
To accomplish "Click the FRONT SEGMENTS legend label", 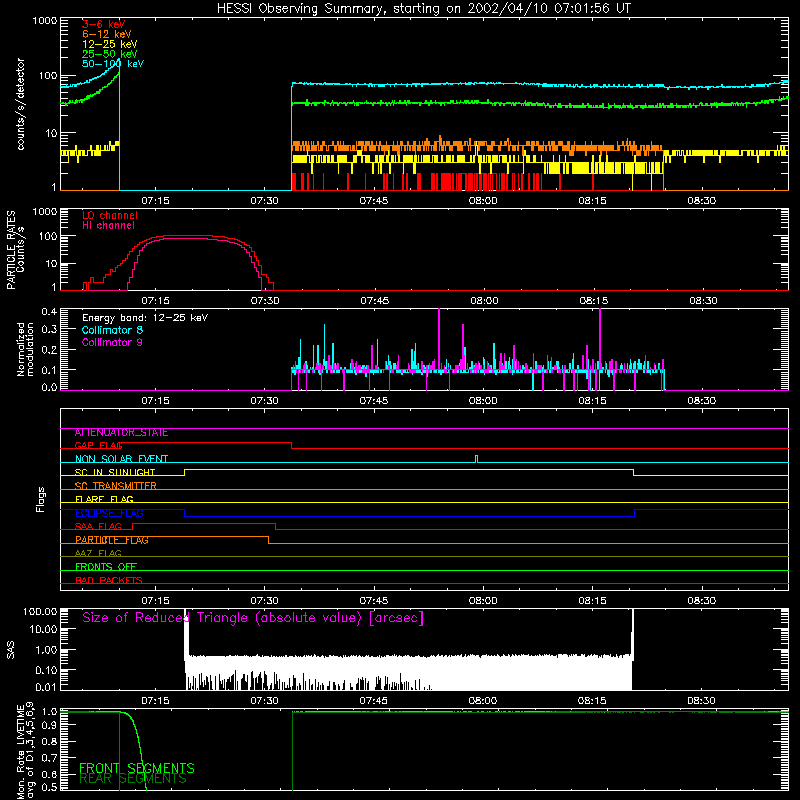I will pos(137,768).
